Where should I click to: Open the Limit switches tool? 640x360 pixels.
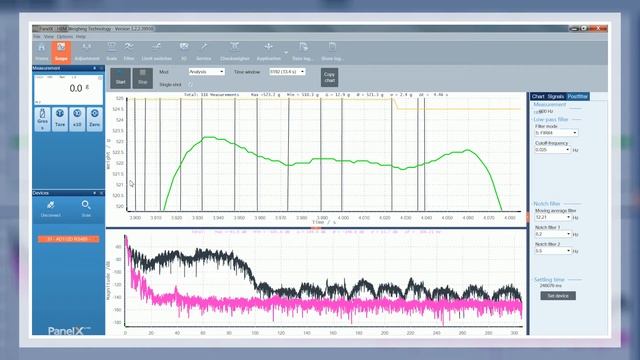[x=156, y=52]
